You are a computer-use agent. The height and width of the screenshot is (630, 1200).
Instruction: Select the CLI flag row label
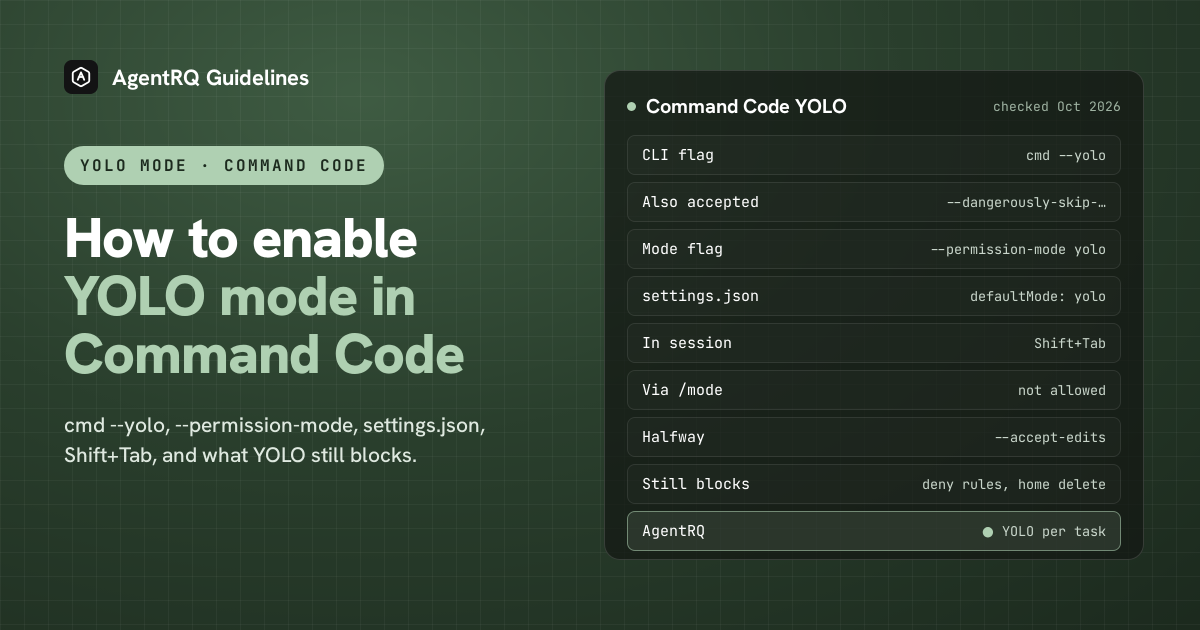[x=678, y=155]
